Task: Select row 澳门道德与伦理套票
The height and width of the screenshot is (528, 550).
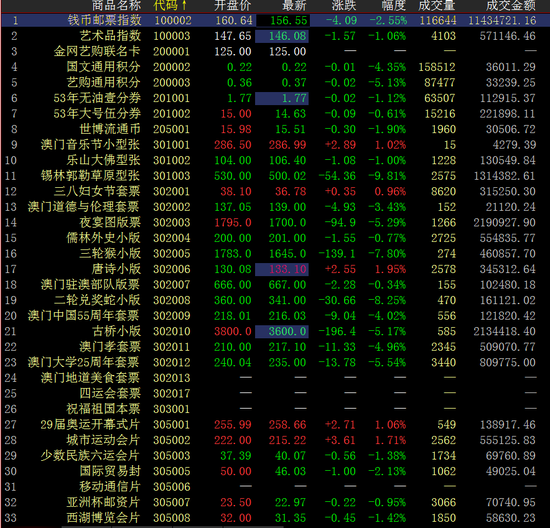Action: [x=275, y=207]
